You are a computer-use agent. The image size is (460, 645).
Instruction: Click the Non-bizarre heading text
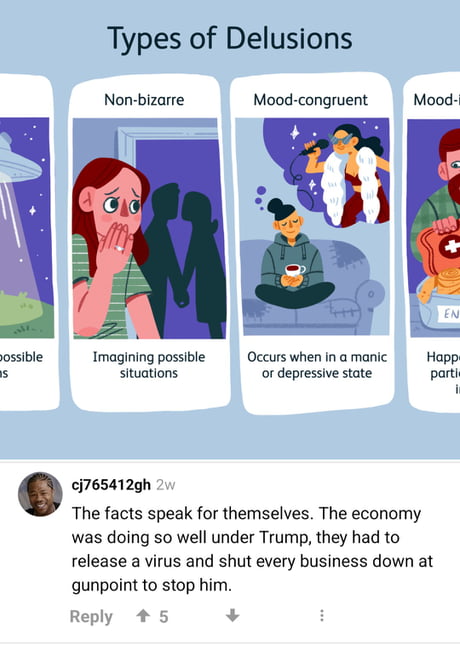point(144,100)
